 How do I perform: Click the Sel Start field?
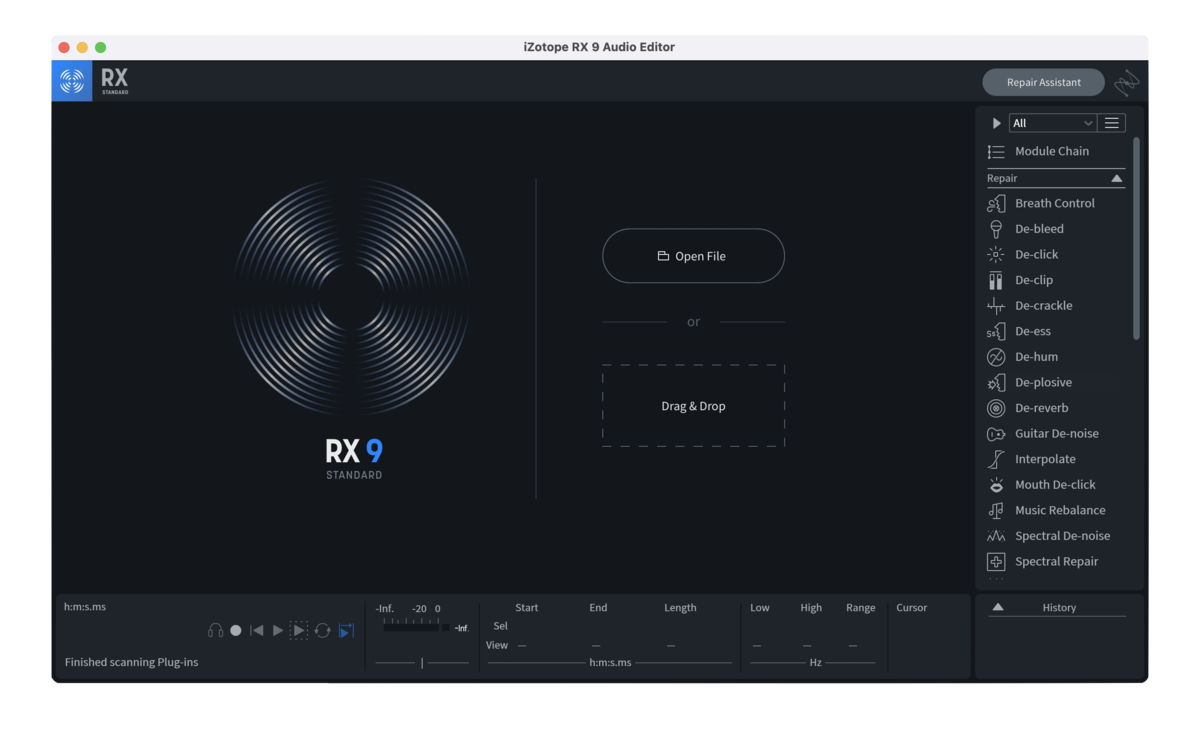coord(527,626)
